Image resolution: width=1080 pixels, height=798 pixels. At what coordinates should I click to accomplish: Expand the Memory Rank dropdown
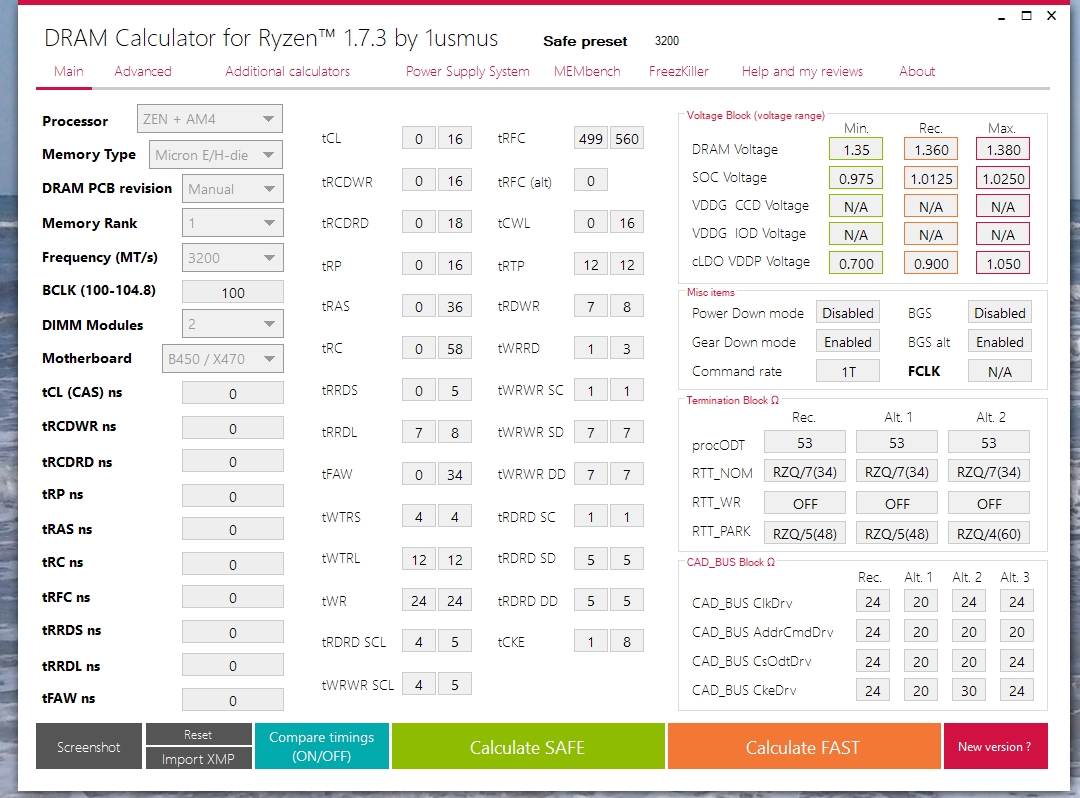pyautogui.click(x=232, y=223)
